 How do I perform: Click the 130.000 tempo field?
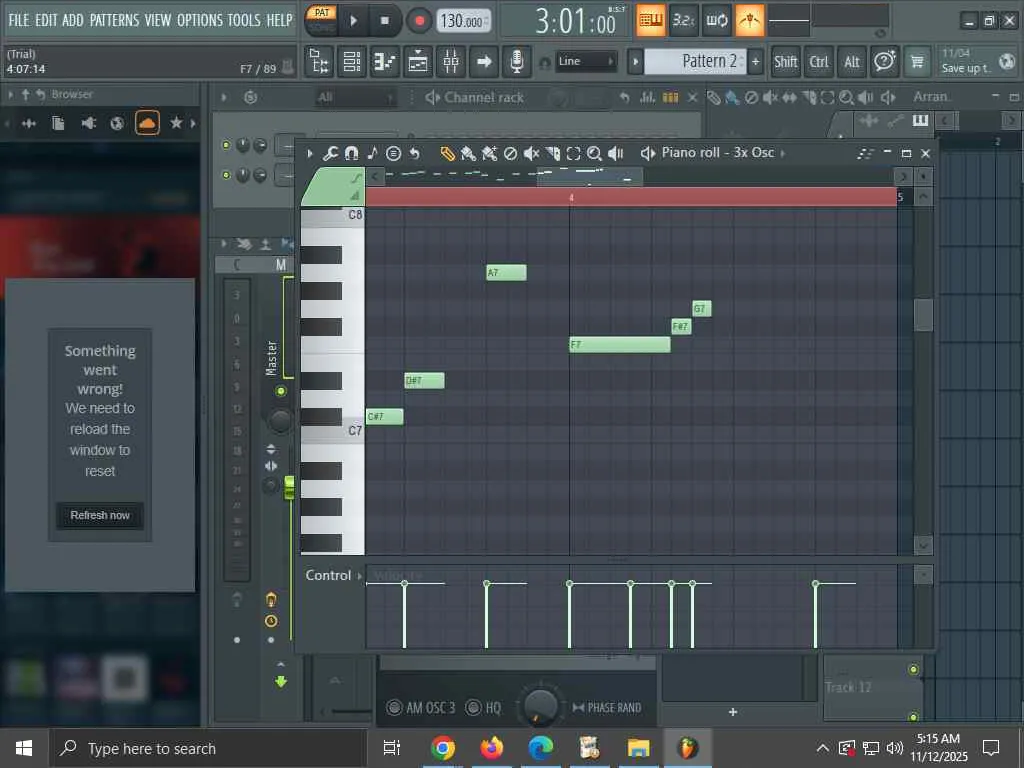point(463,21)
